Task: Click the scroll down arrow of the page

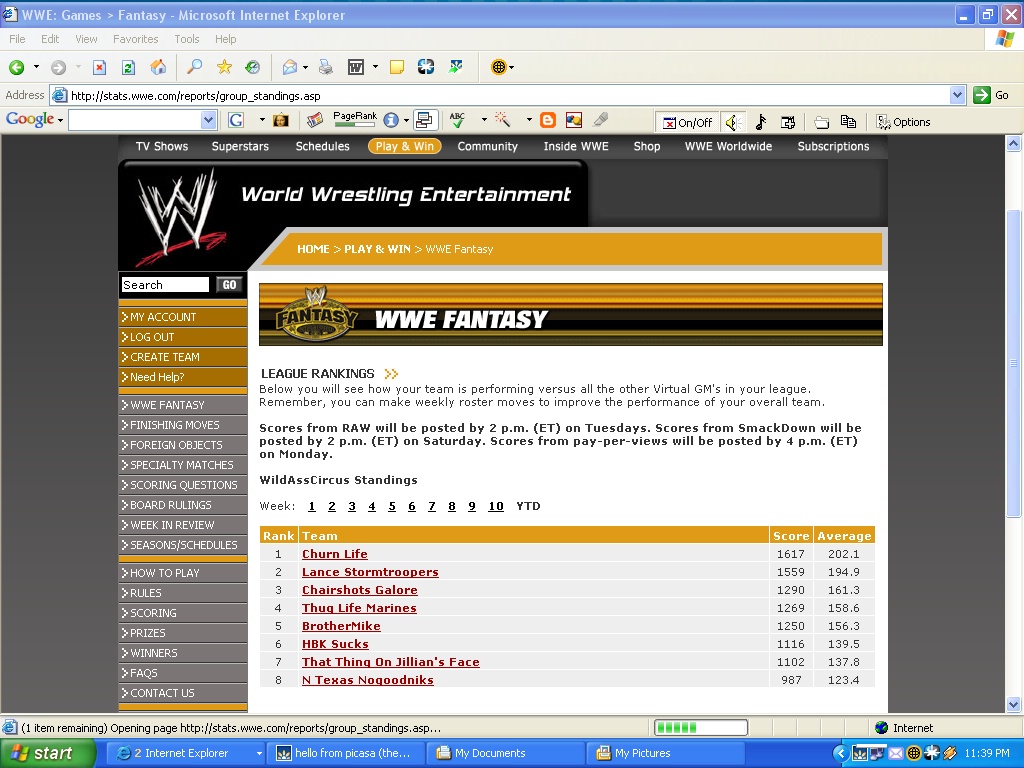Action: point(1013,704)
